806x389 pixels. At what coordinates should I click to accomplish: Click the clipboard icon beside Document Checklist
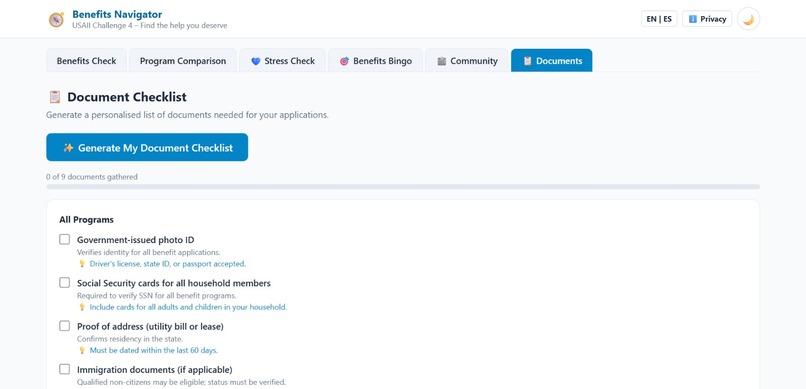point(54,97)
